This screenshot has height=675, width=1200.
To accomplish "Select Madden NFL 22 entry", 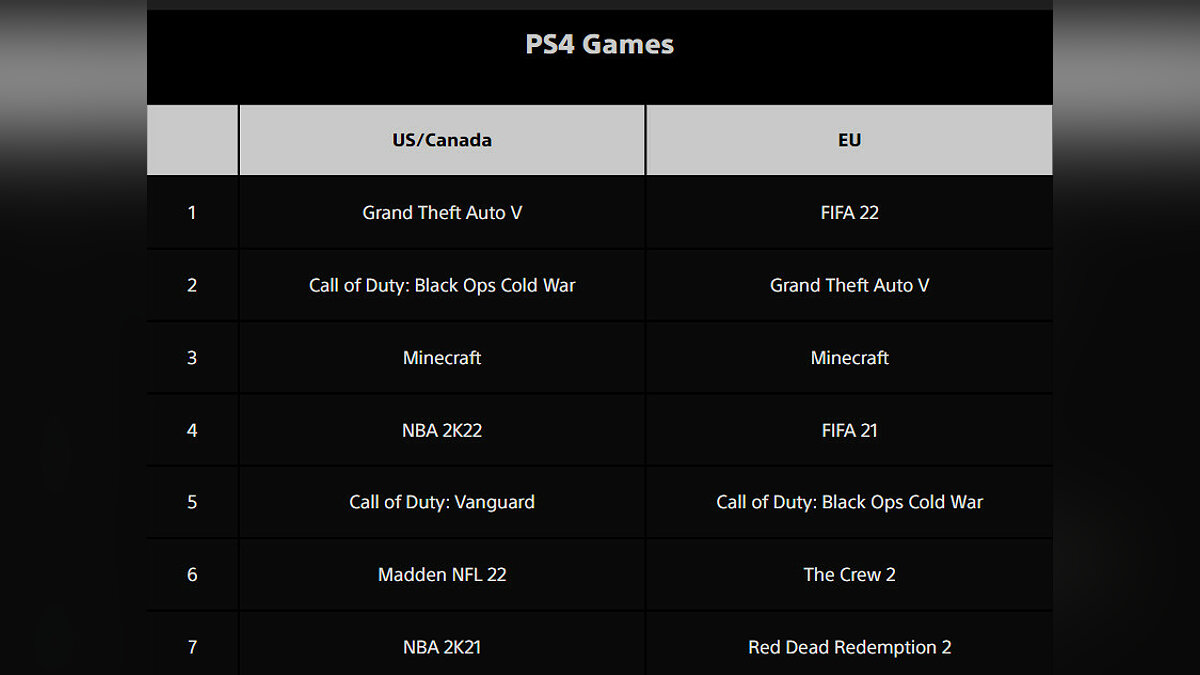I will pyautogui.click(x=442, y=575).
